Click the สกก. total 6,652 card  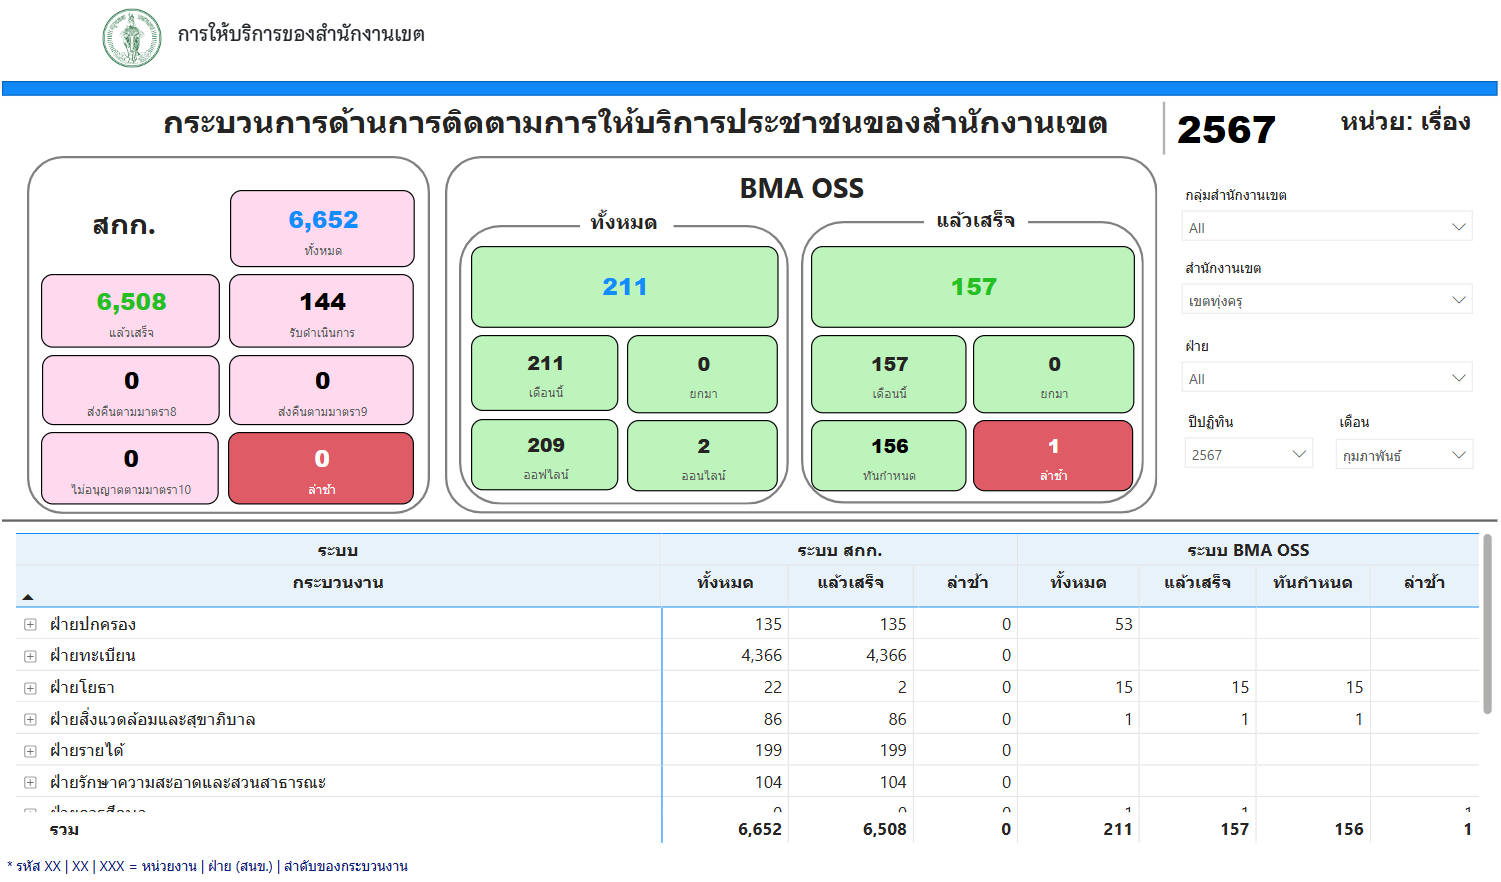click(322, 229)
